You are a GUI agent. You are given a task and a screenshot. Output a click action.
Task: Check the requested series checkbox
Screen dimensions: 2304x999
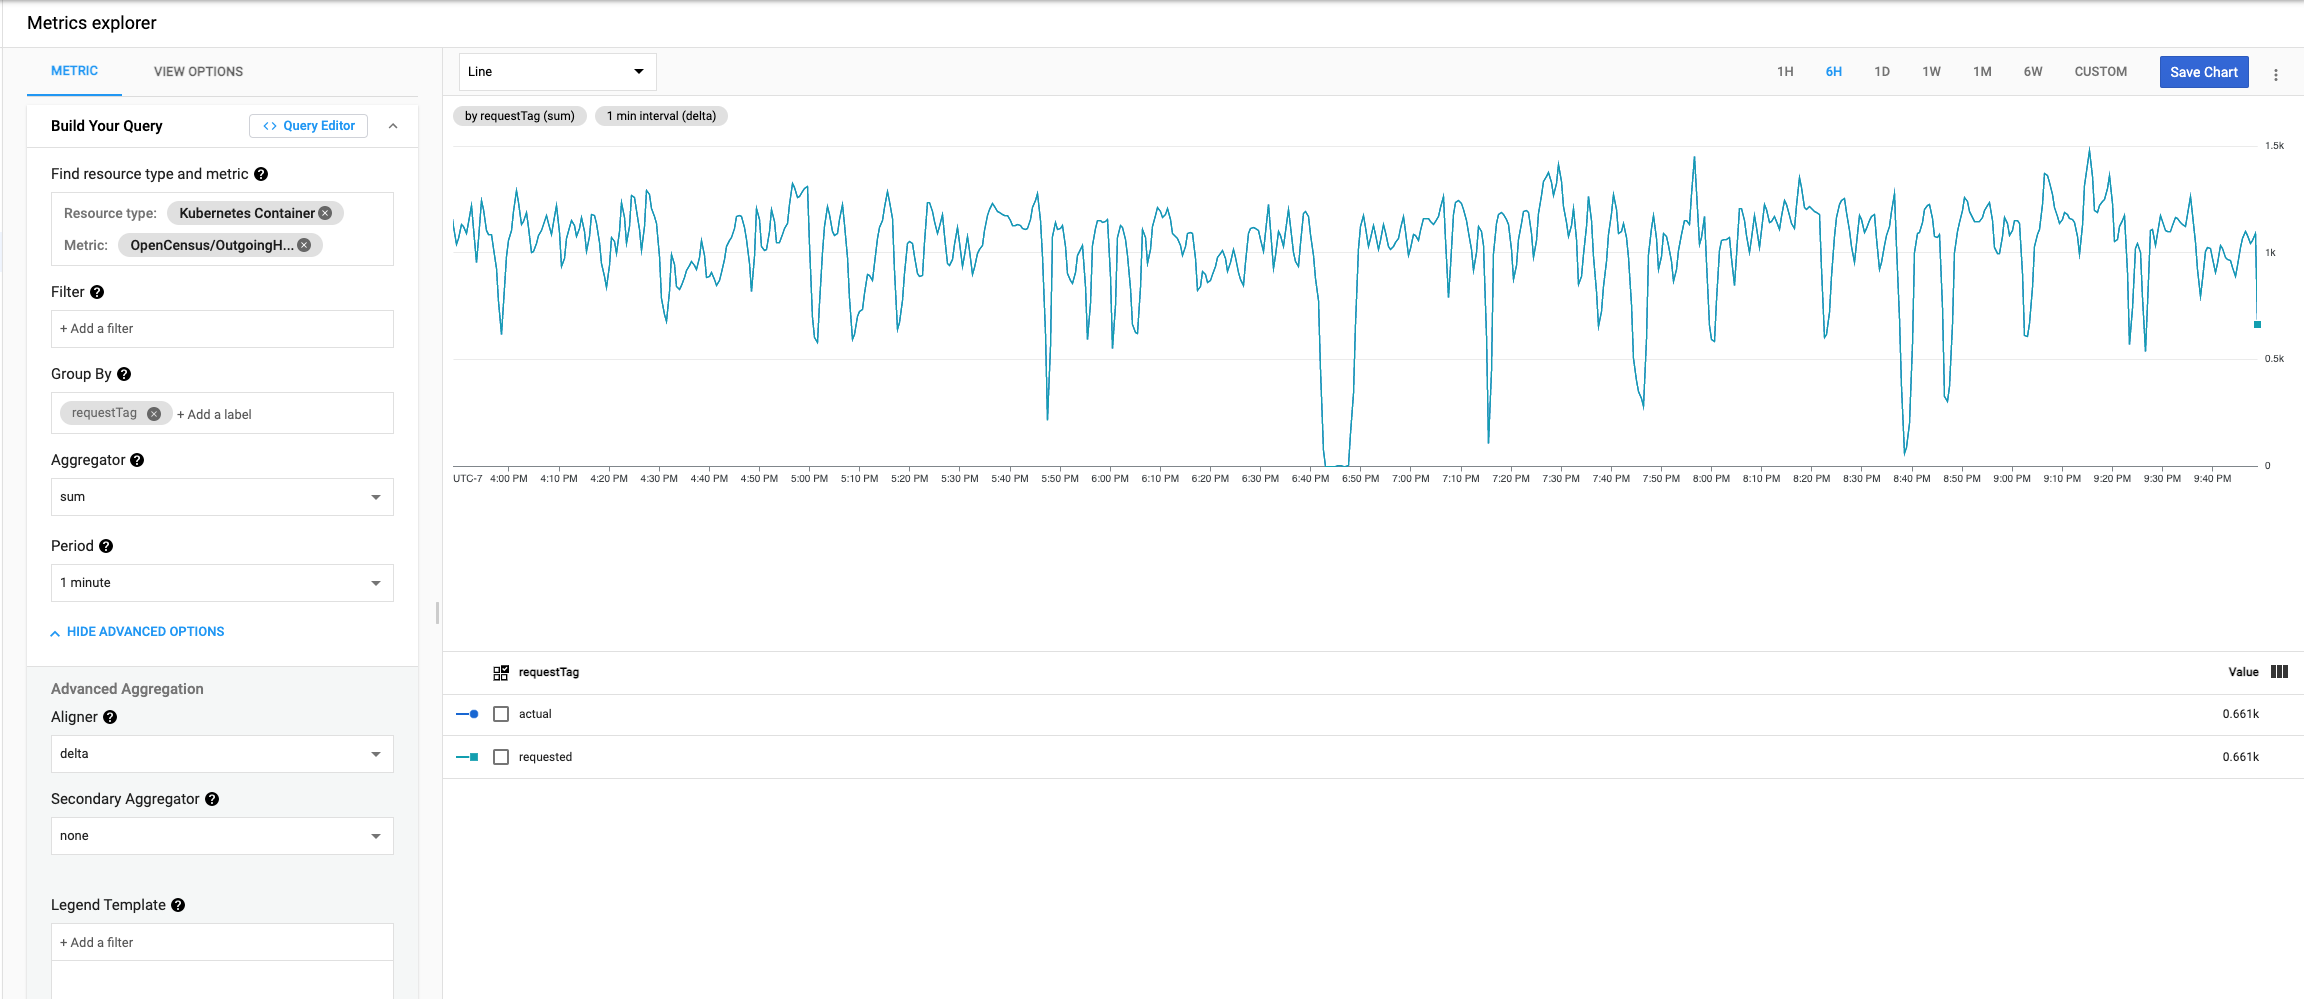[x=501, y=756]
